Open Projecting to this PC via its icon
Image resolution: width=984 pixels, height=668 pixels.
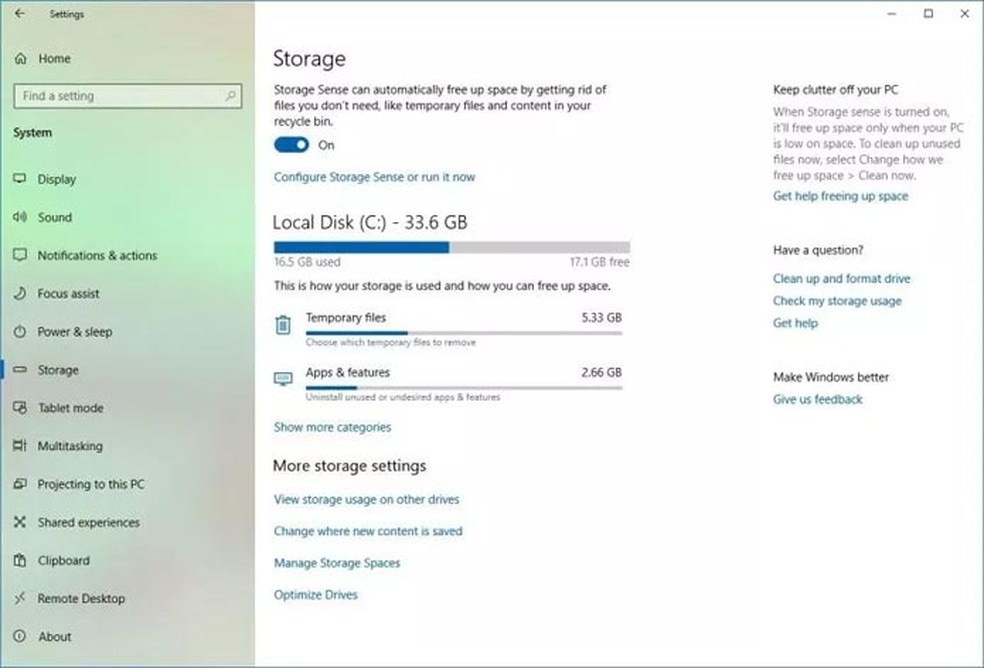coord(20,484)
